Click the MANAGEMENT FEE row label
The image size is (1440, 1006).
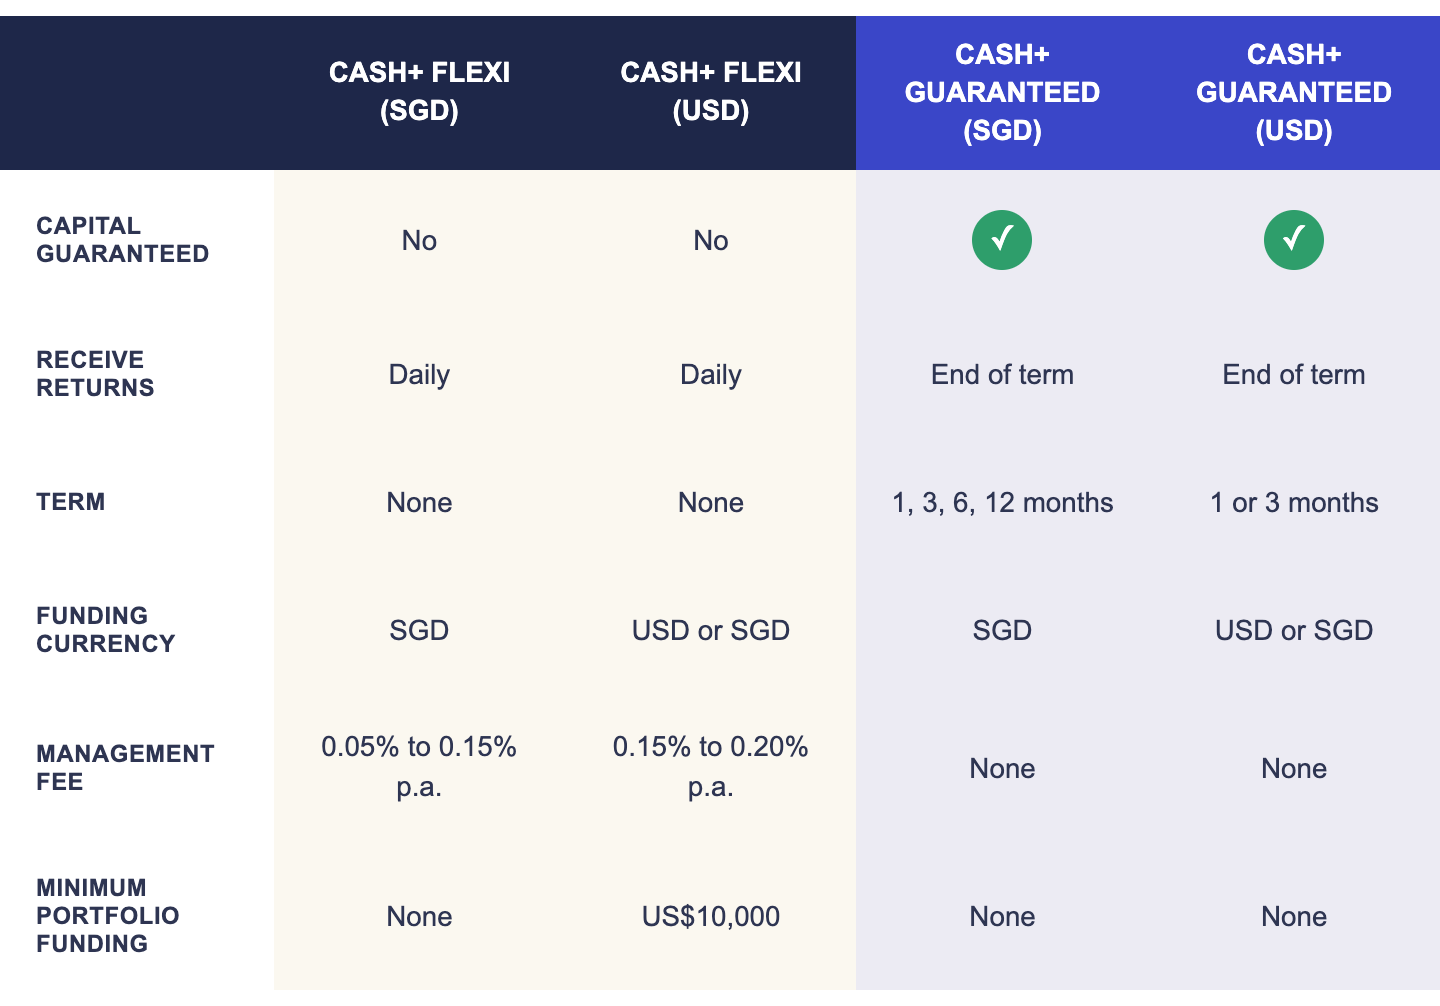pos(126,768)
